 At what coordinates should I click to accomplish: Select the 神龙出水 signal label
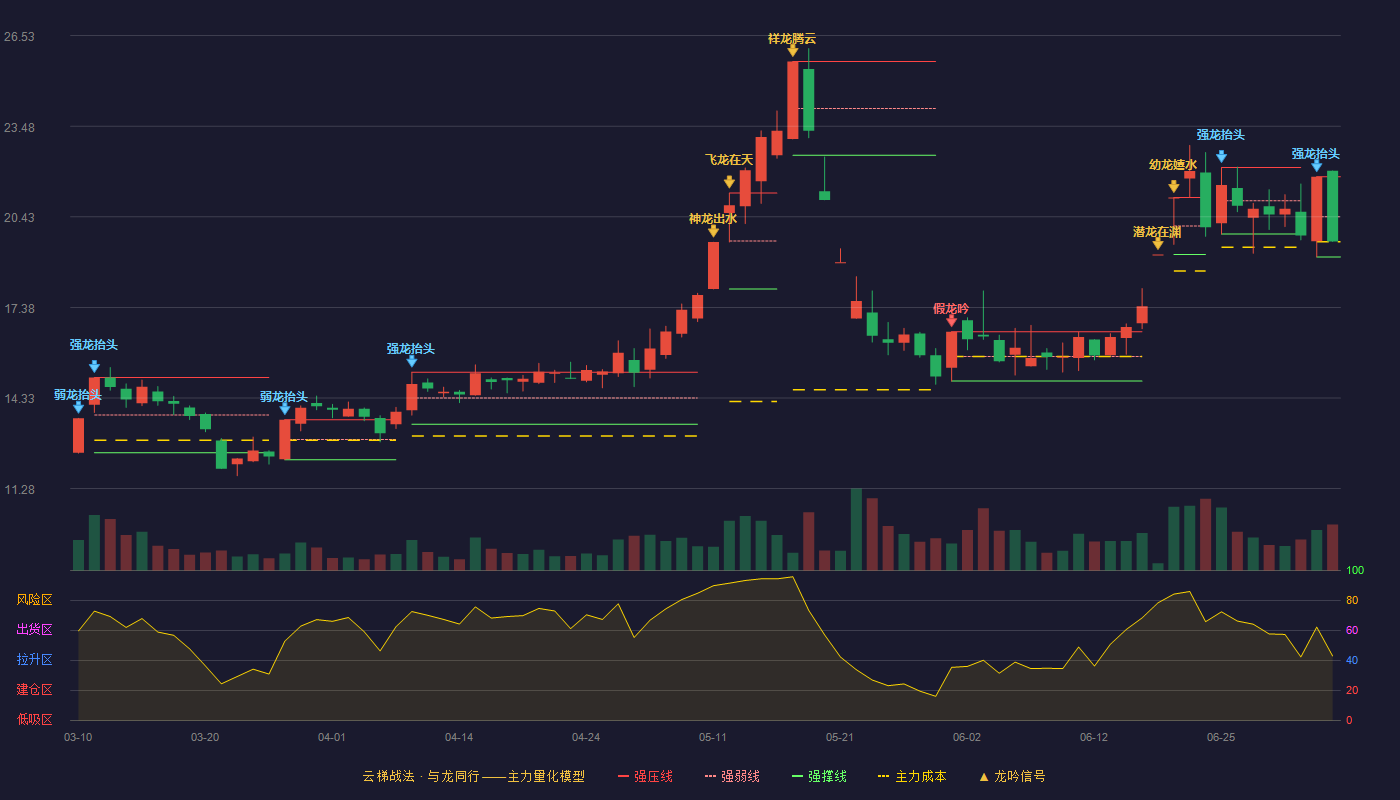pyautogui.click(x=713, y=218)
